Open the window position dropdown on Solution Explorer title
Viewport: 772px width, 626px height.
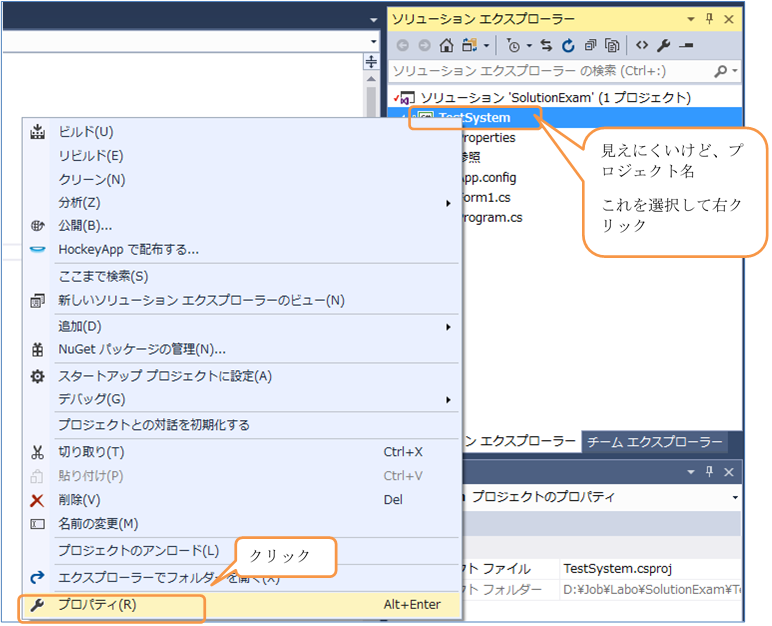coord(692,19)
